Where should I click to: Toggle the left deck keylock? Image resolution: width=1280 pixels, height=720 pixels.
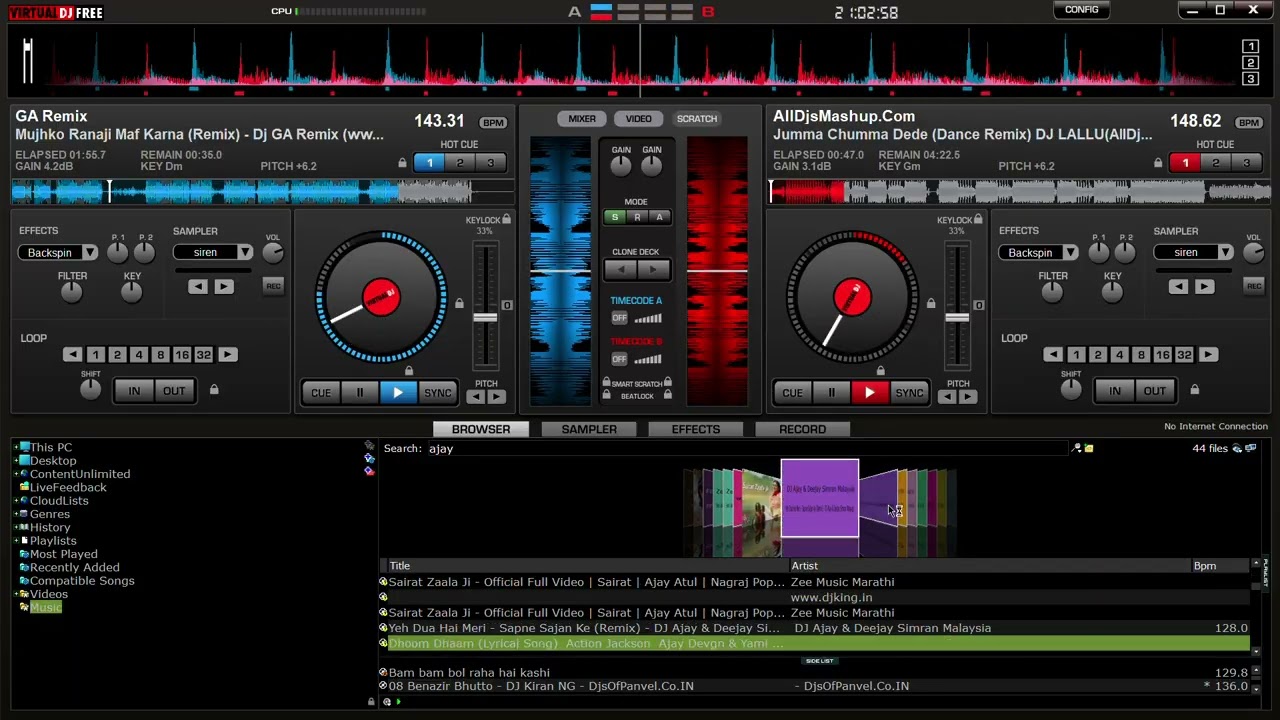click(x=507, y=220)
